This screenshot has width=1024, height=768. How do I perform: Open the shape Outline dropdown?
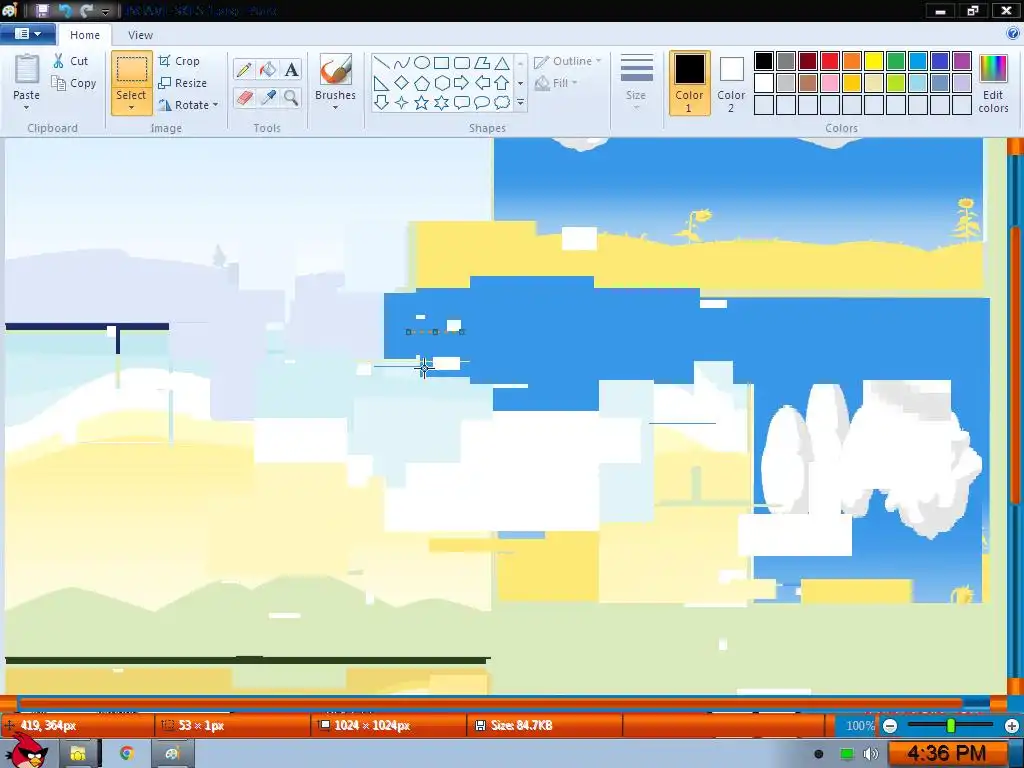[568, 61]
